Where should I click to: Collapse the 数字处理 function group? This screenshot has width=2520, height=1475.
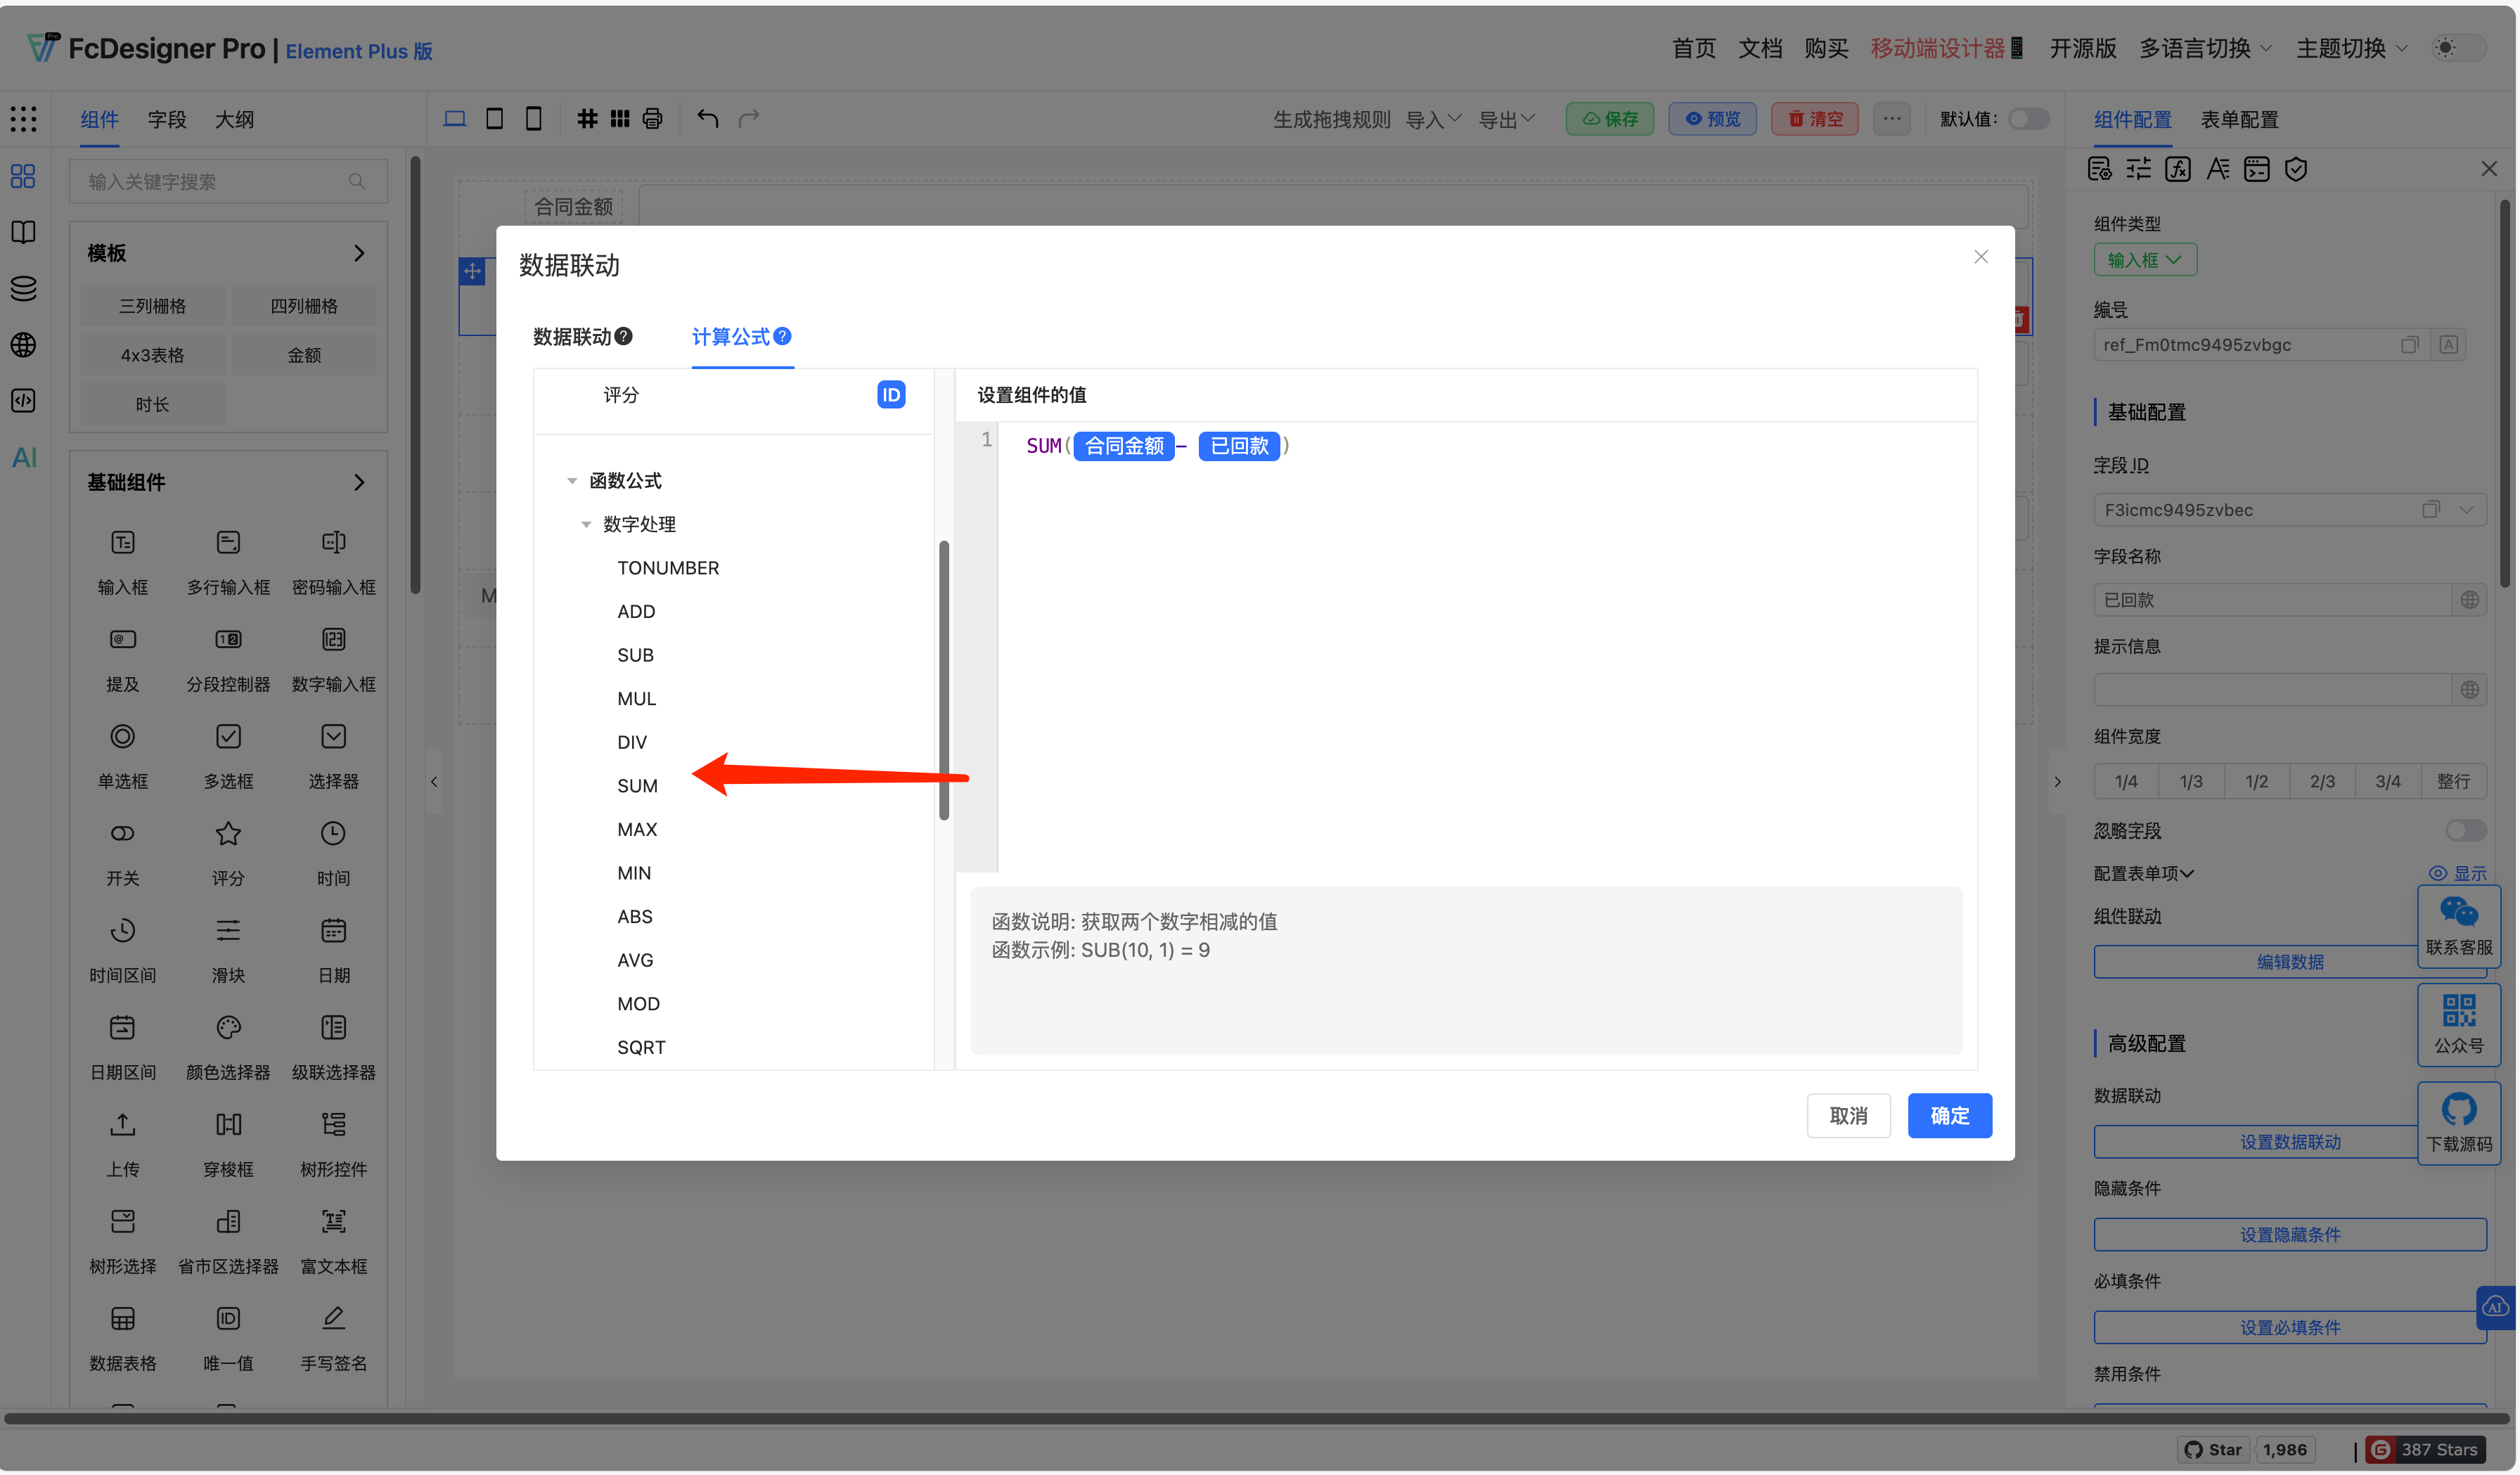(587, 523)
